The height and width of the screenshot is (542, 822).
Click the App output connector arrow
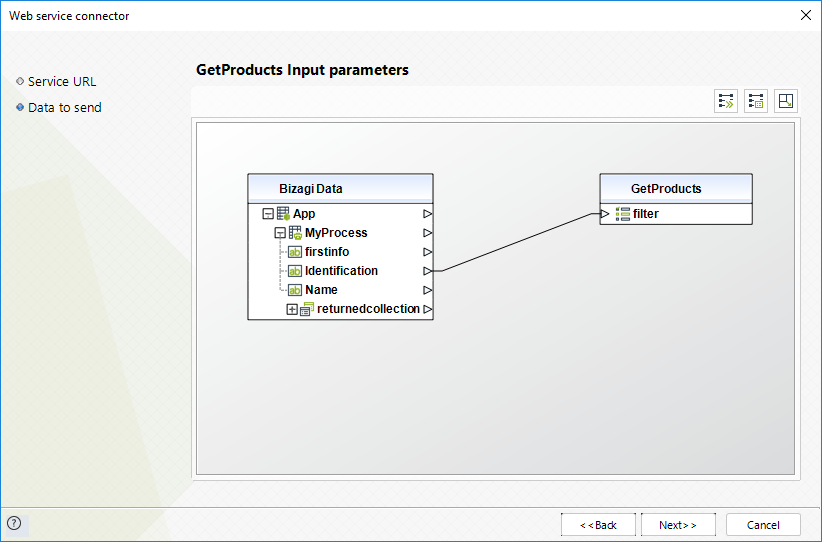(x=428, y=214)
